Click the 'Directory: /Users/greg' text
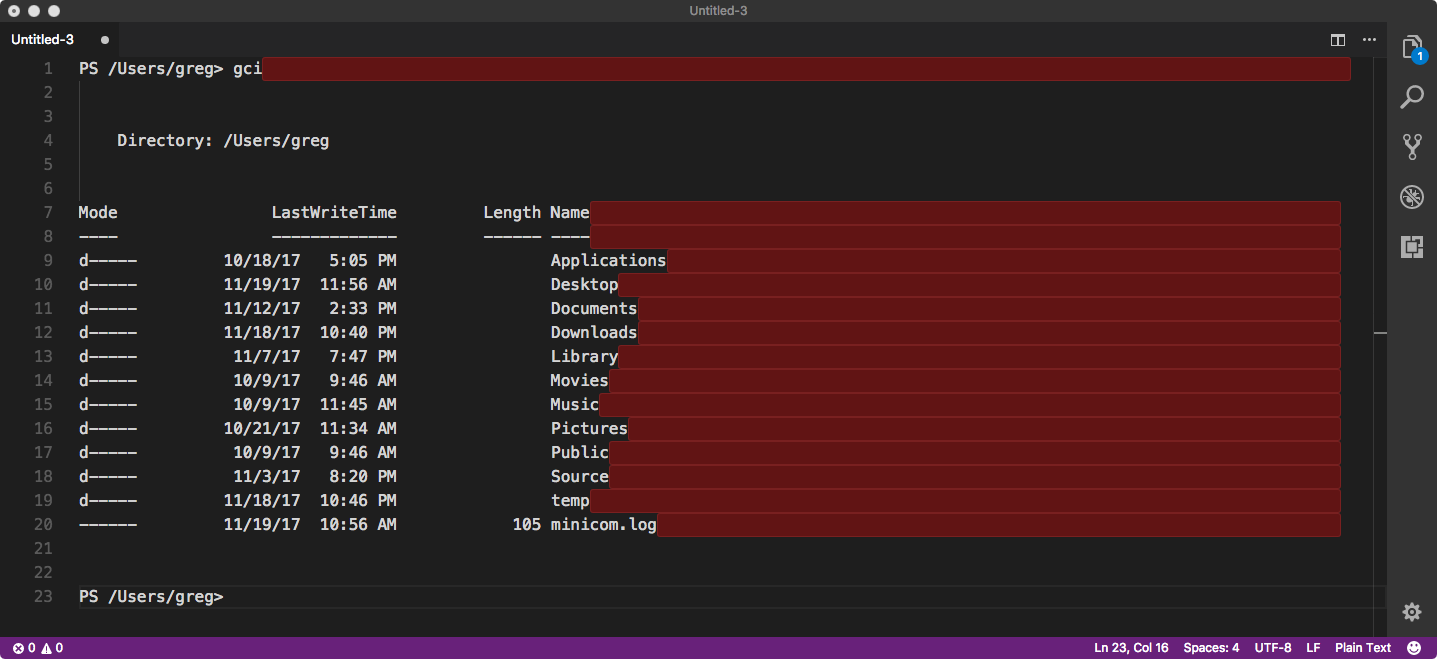Screen dimensions: 1437x659 point(223,141)
